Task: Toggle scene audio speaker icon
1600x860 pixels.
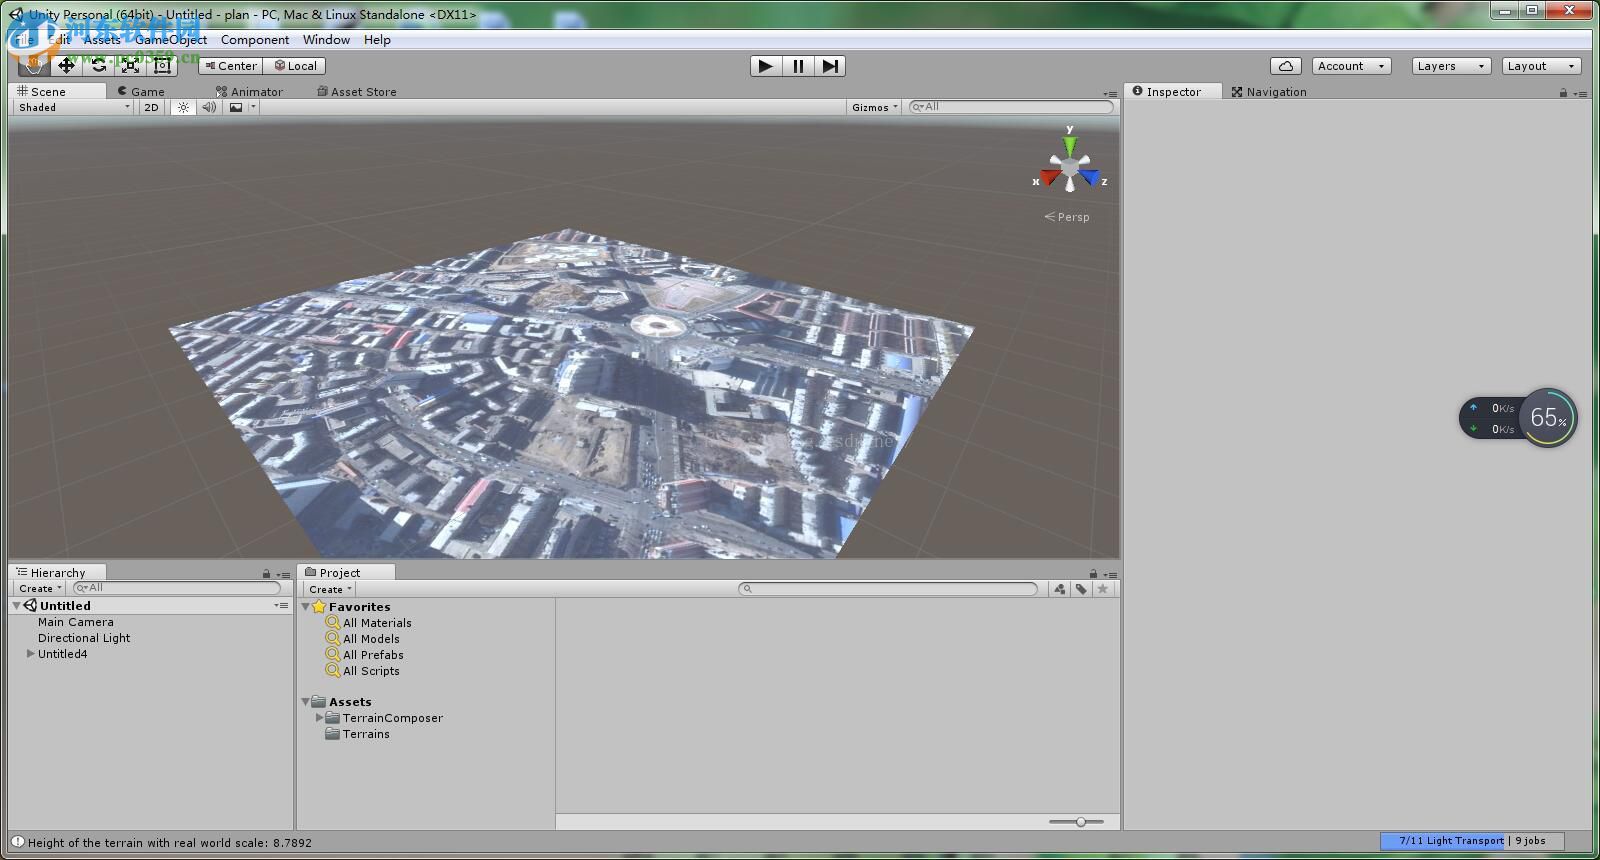Action: click(209, 107)
